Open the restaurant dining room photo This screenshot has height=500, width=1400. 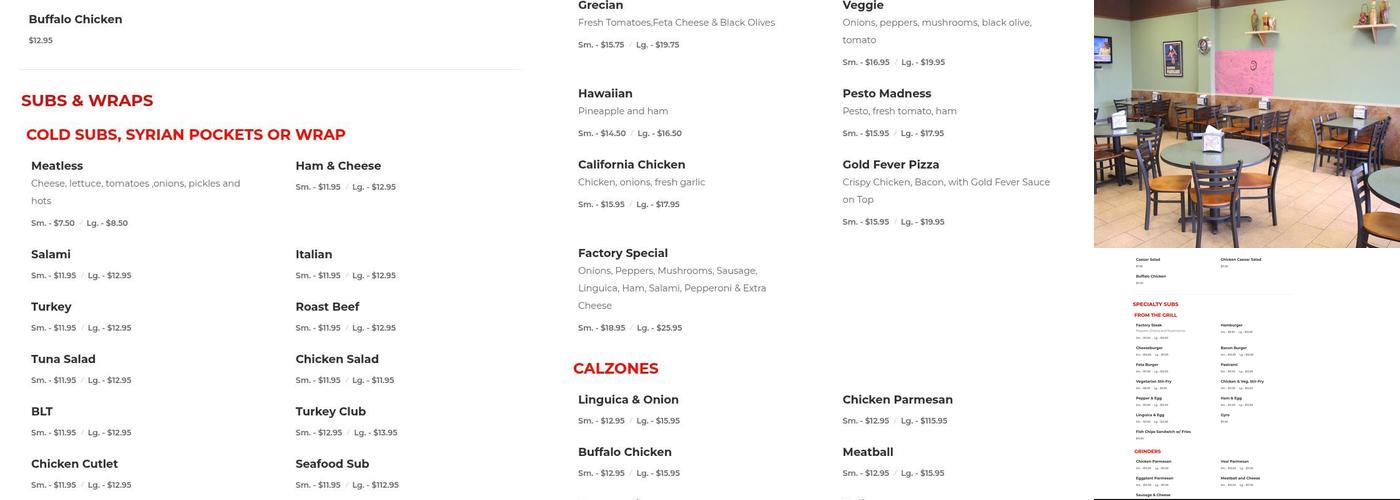1246,123
